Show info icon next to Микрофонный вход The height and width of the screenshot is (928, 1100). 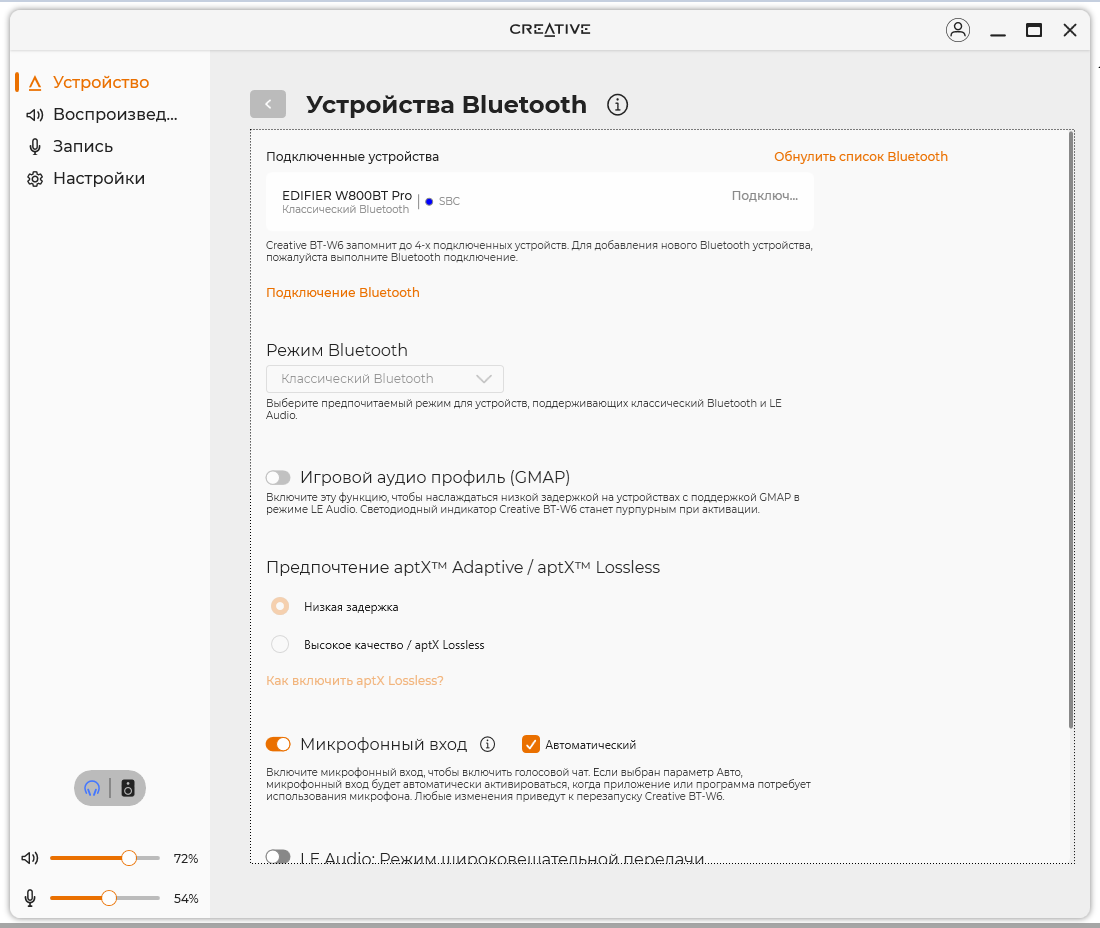pyautogui.click(x=488, y=744)
